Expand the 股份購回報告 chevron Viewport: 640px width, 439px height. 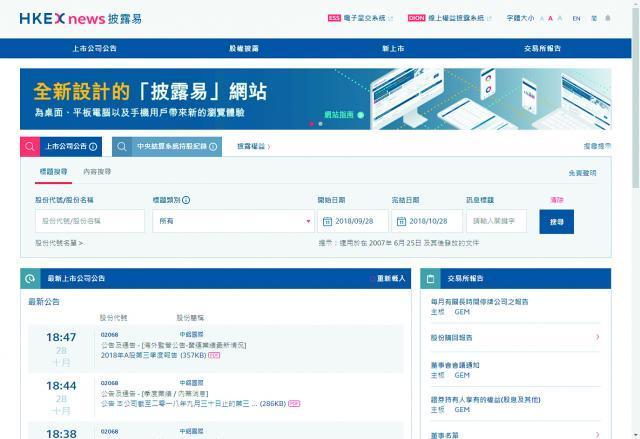(598, 337)
